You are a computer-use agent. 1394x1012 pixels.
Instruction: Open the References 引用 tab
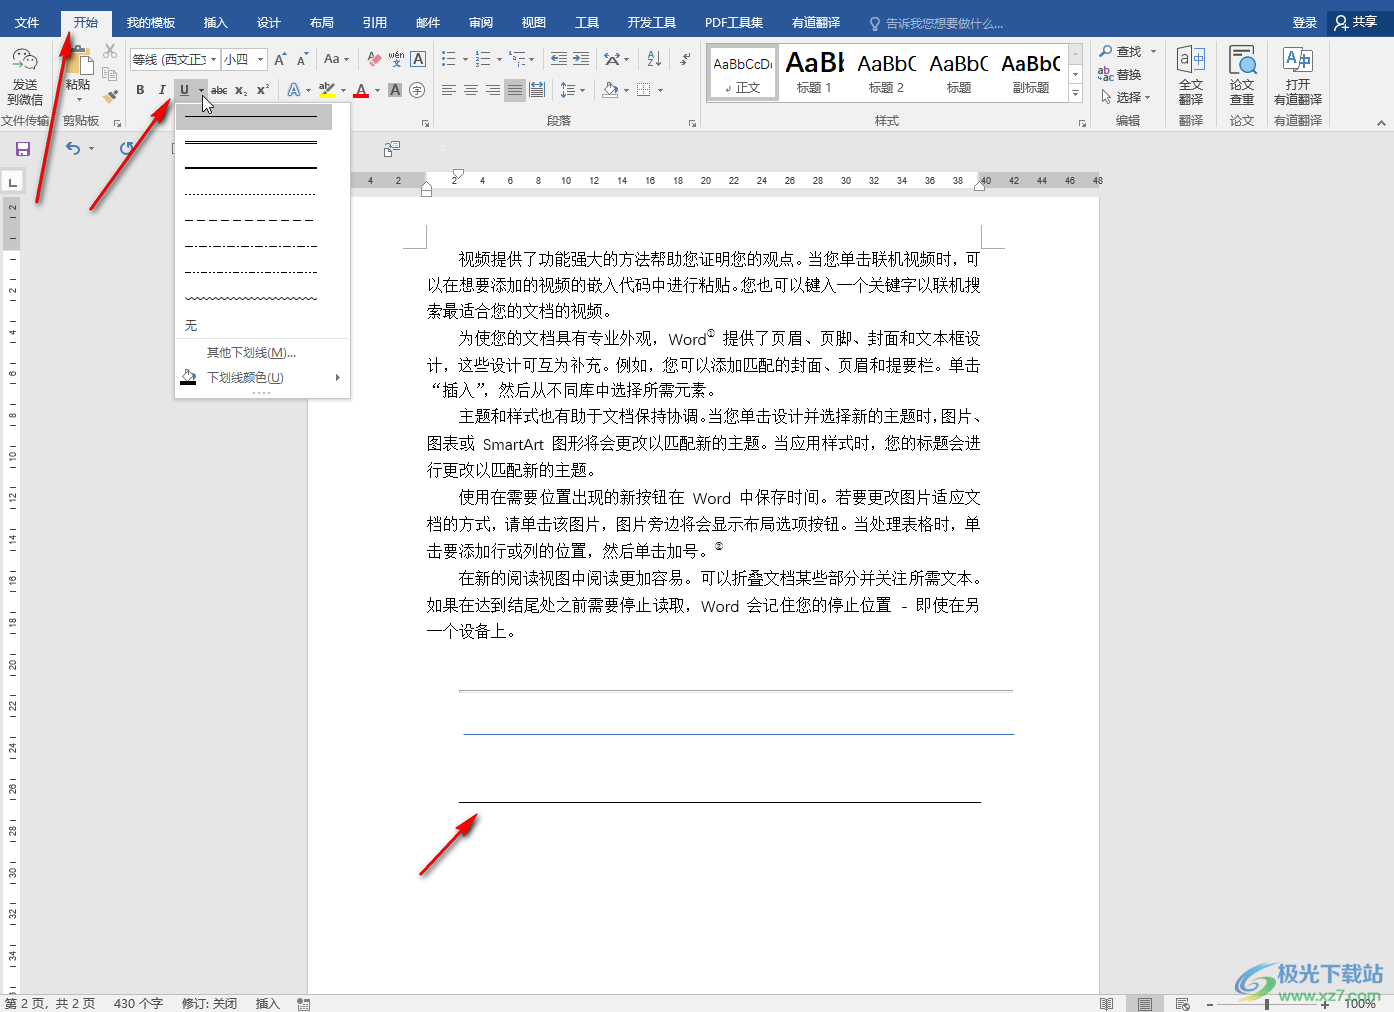pyautogui.click(x=375, y=22)
